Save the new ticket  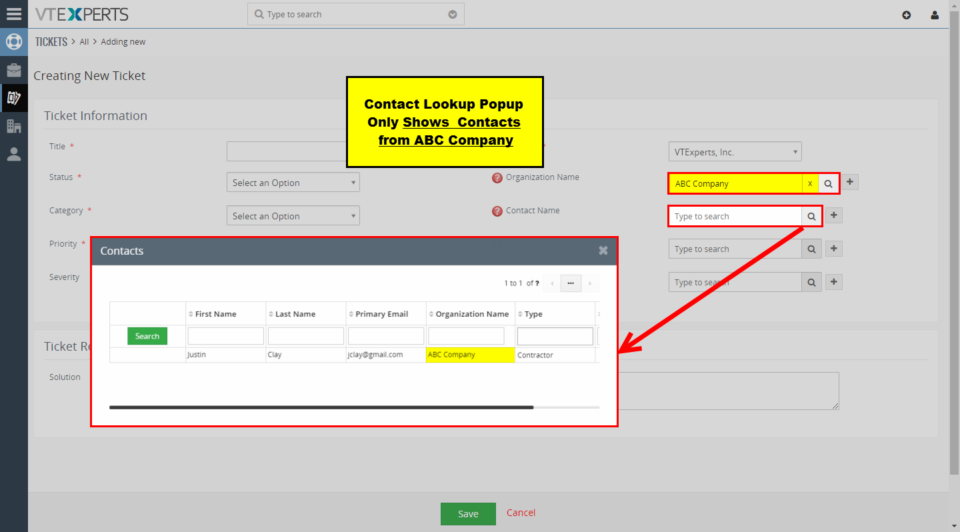coord(468,514)
